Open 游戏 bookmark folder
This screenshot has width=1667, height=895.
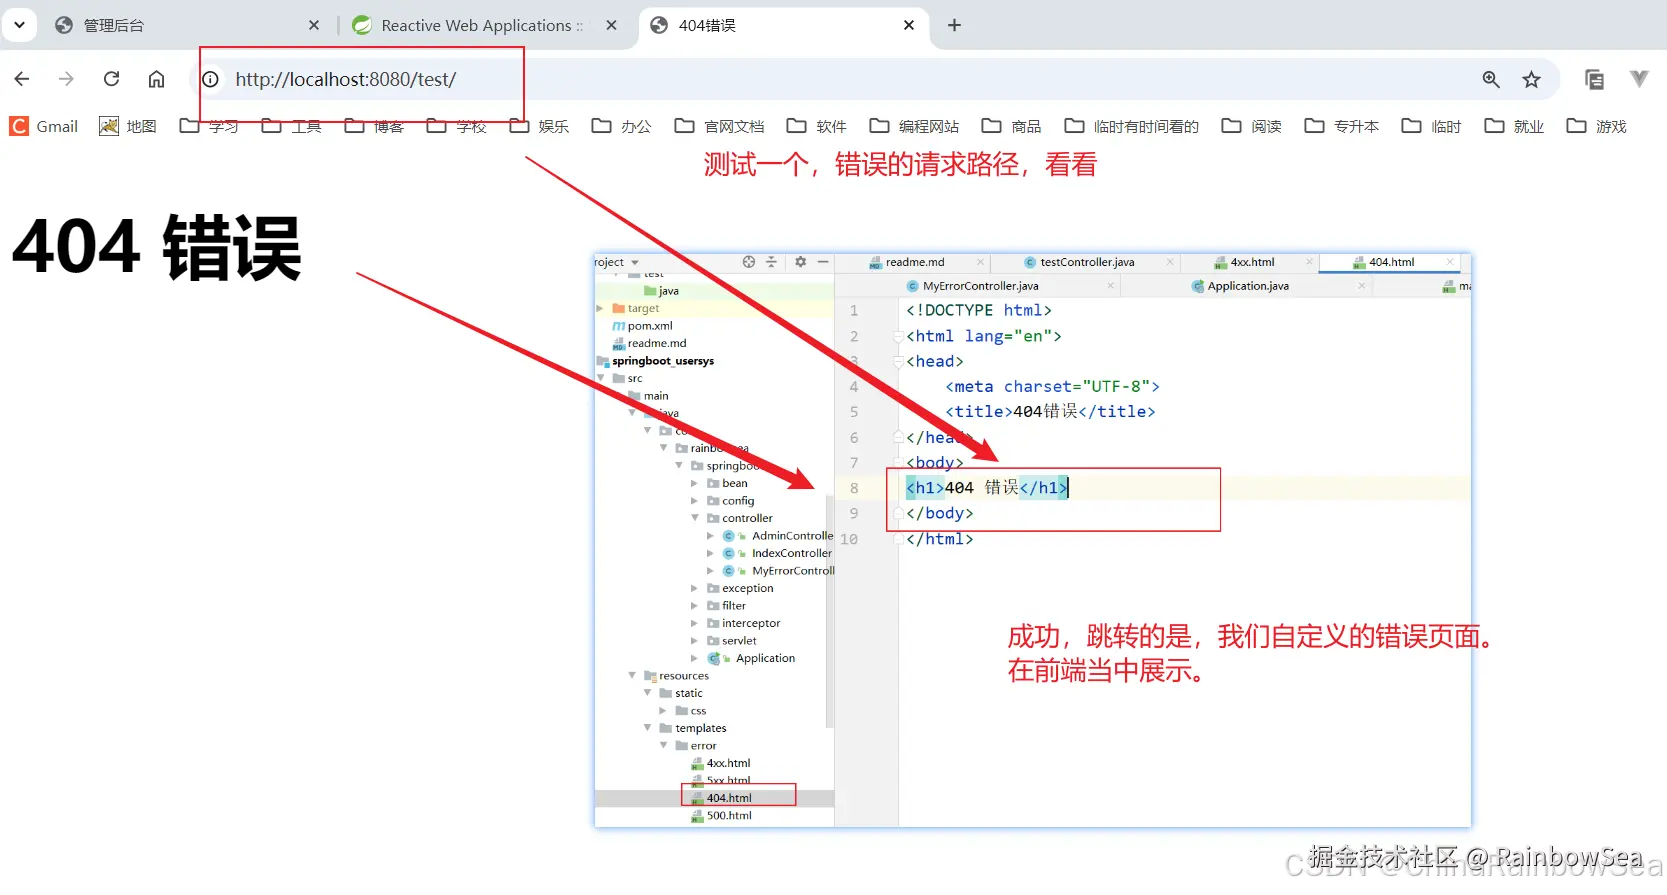tap(1597, 126)
